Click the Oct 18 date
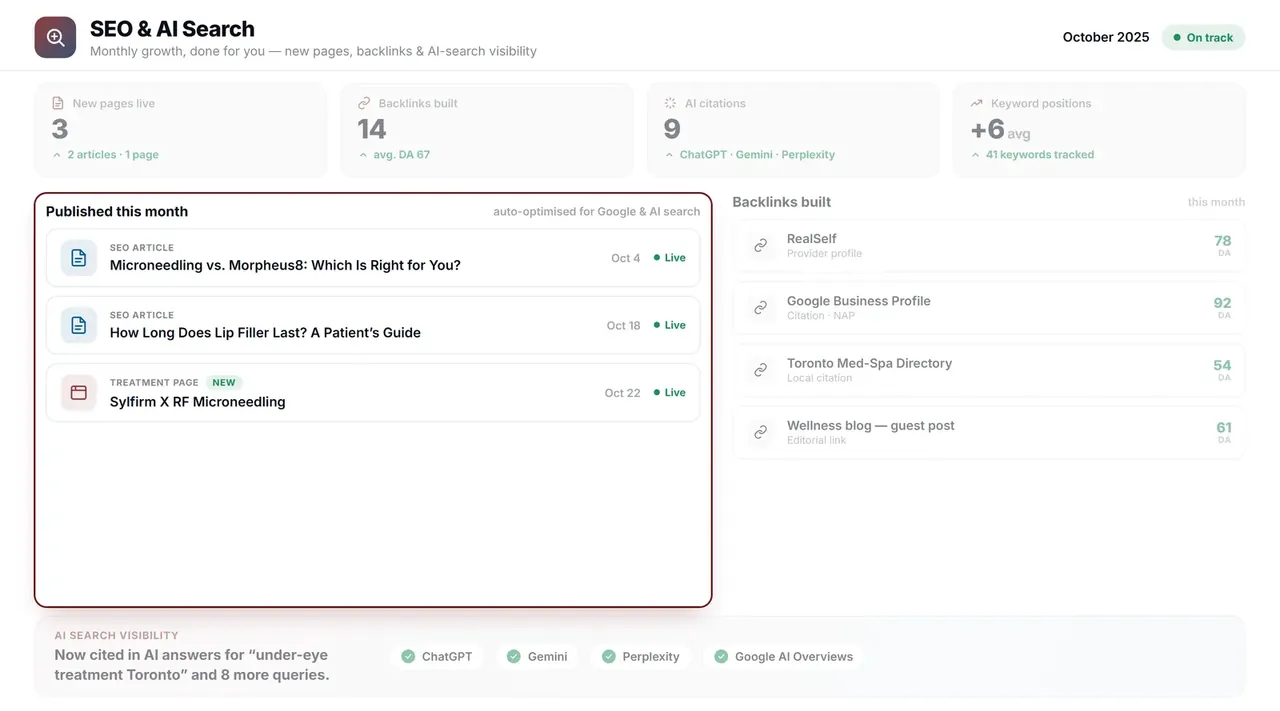The image size is (1280, 711). coord(623,325)
